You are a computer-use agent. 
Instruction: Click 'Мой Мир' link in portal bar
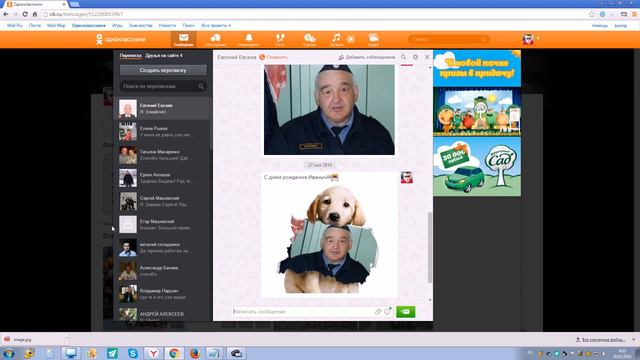click(56, 25)
